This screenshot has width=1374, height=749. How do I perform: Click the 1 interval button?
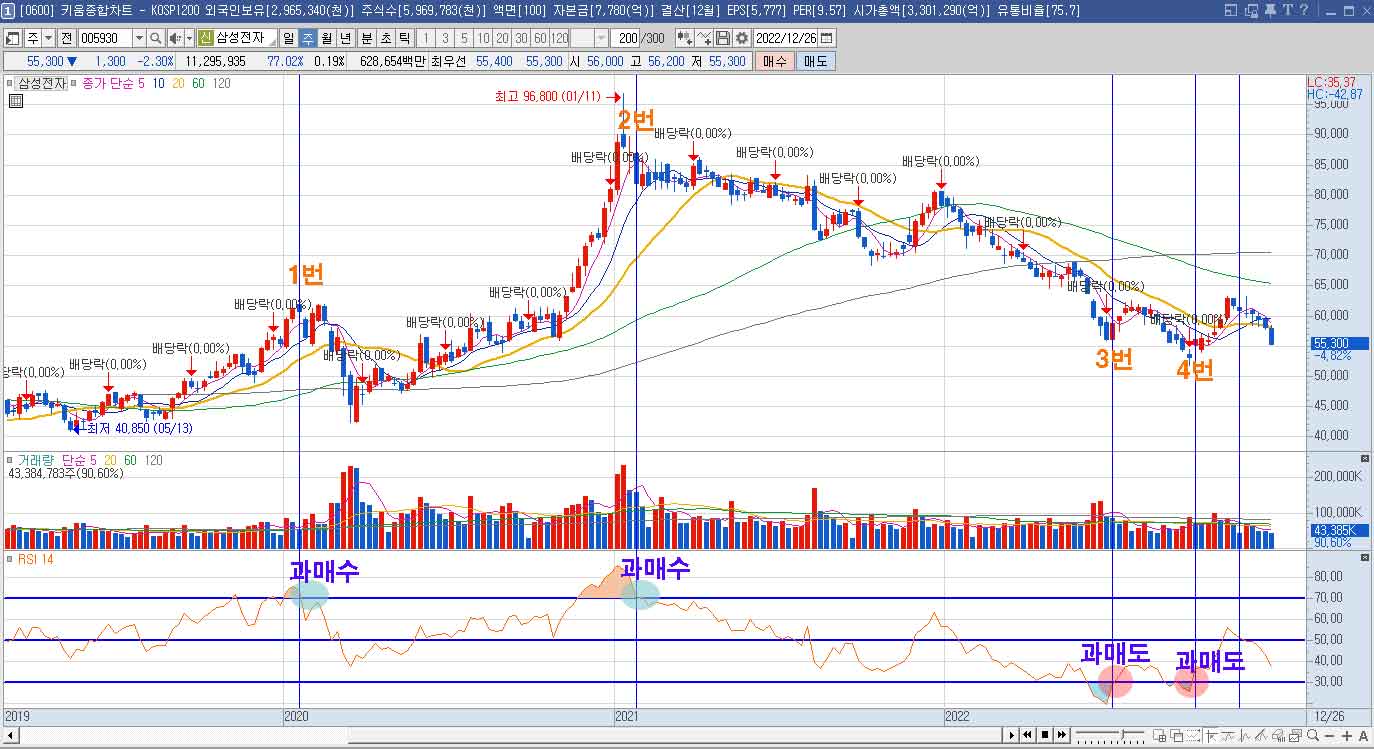coord(425,38)
